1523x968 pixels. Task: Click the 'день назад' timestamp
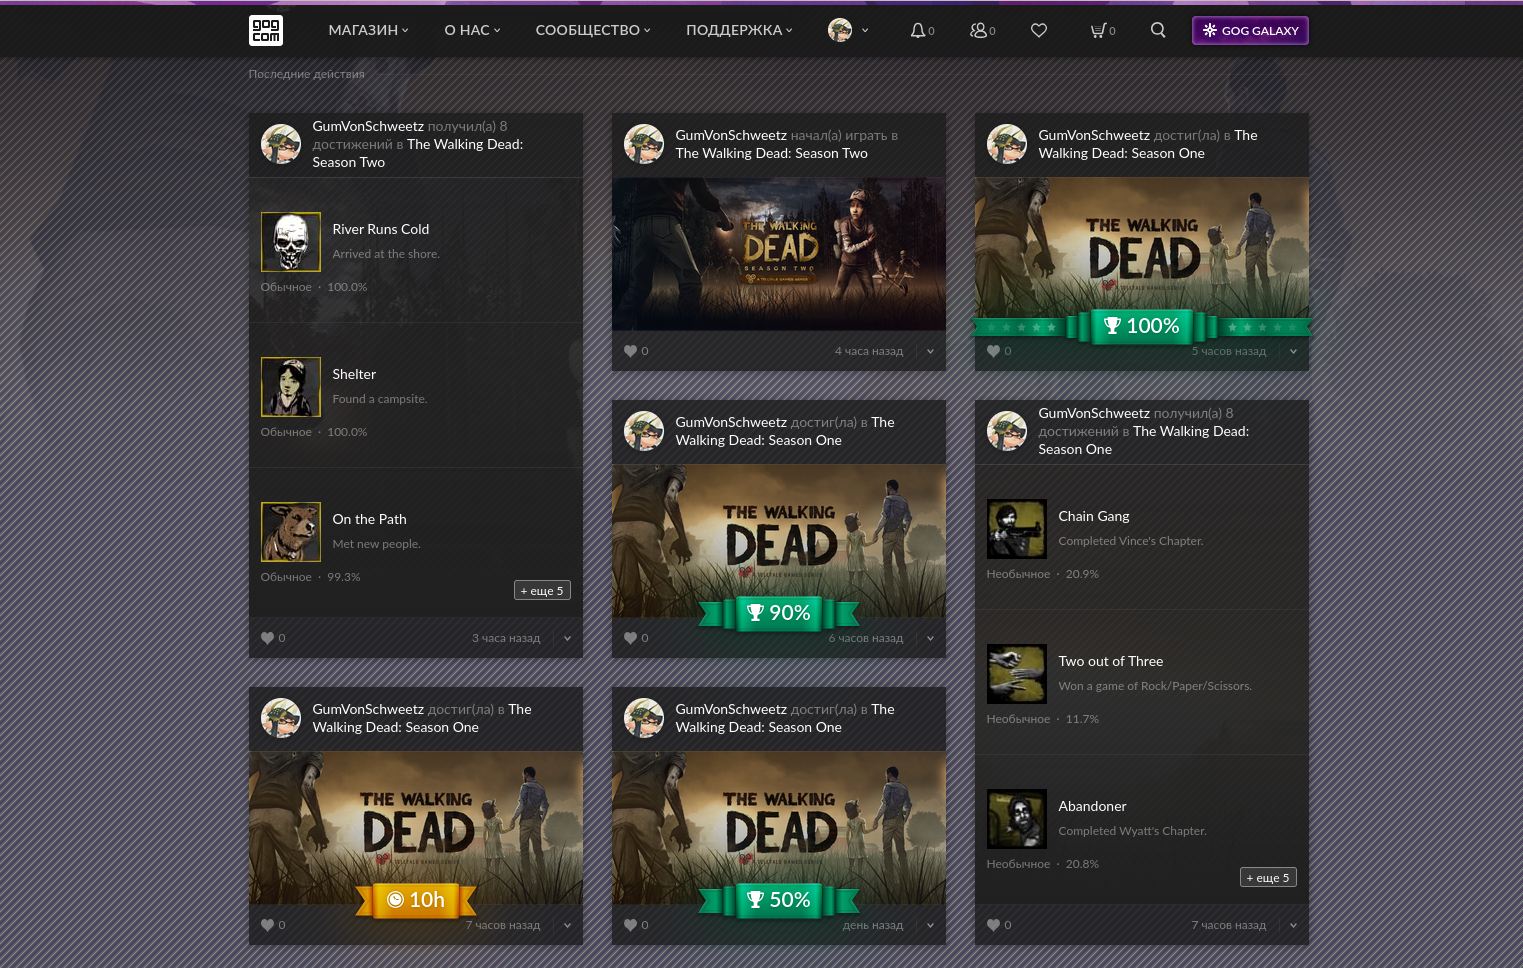(873, 925)
